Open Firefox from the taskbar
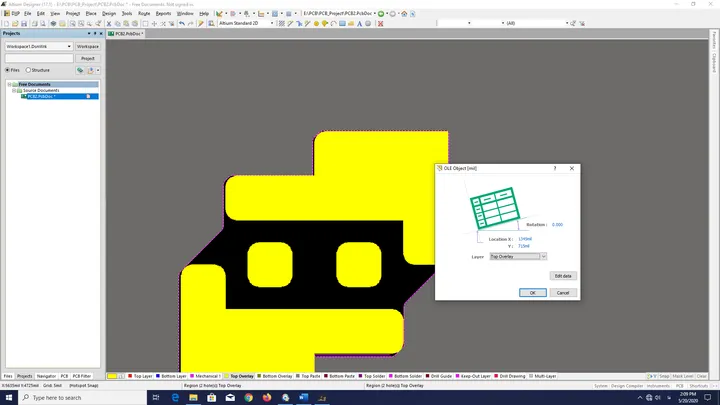Viewport: 720px width, 405px height. coord(267,397)
